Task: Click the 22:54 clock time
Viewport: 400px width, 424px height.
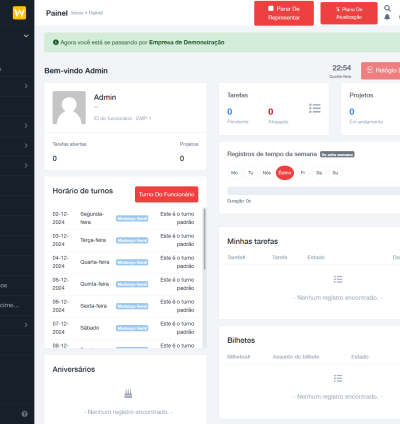Action: coord(342,68)
